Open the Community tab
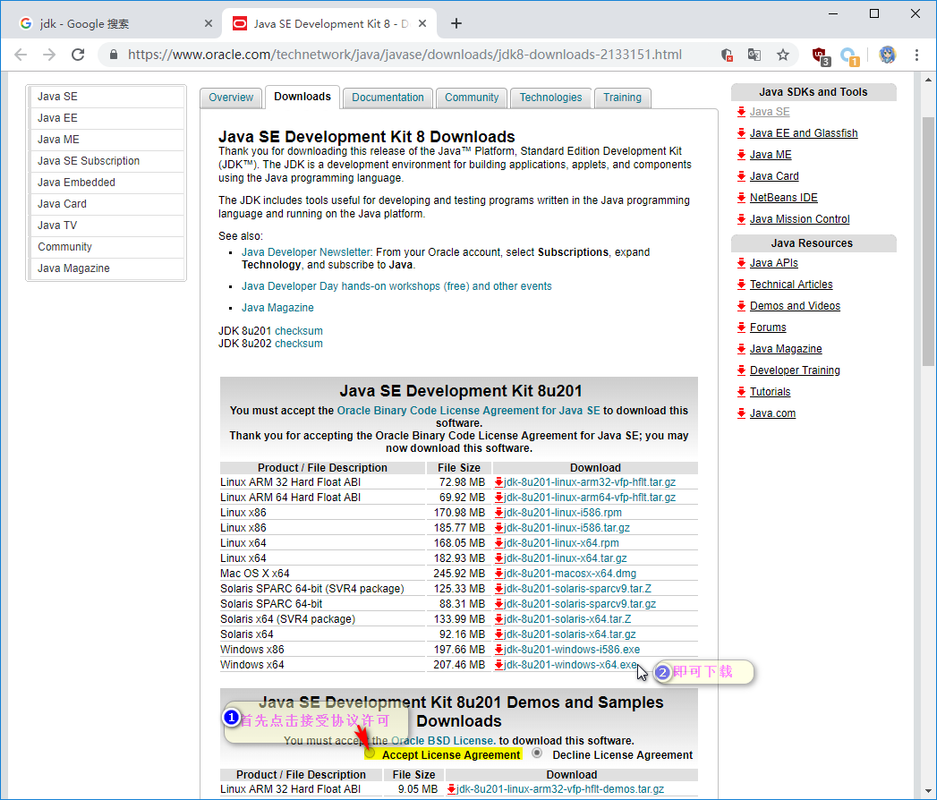This screenshot has width=937, height=800. point(471,97)
